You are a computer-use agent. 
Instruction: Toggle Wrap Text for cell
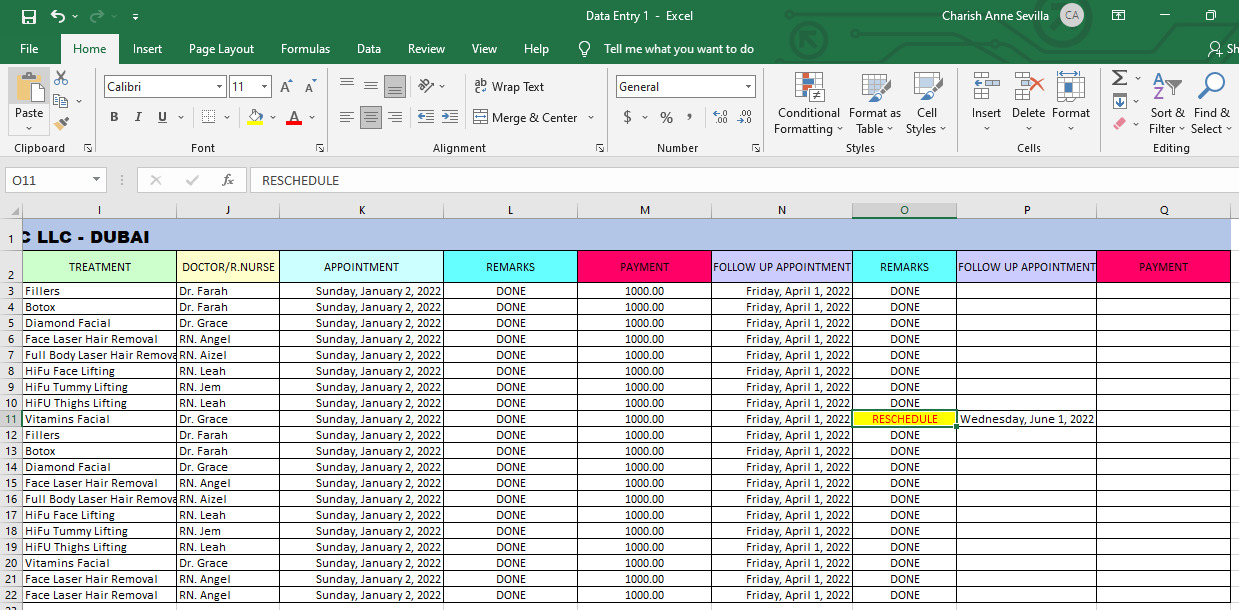coord(509,87)
